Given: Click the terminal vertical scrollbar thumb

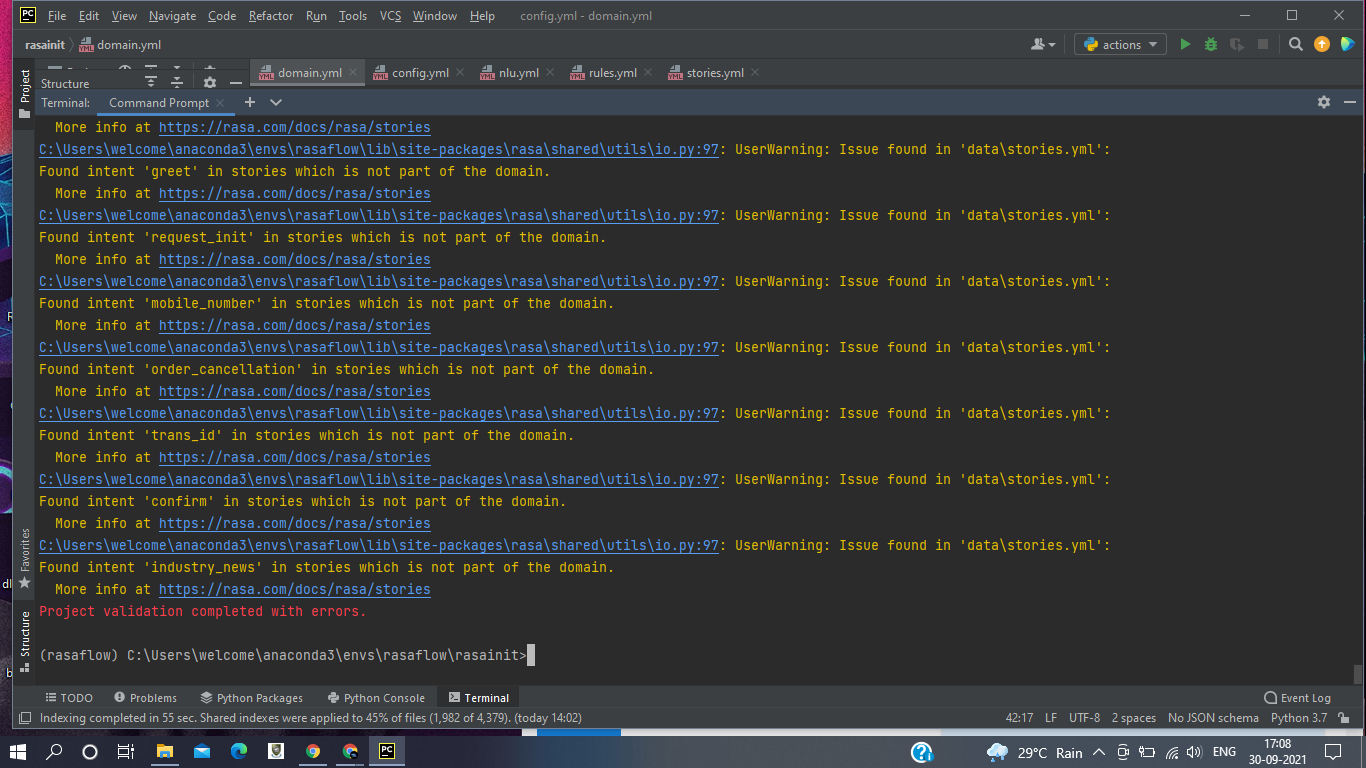Looking at the screenshot, I should (1357, 673).
